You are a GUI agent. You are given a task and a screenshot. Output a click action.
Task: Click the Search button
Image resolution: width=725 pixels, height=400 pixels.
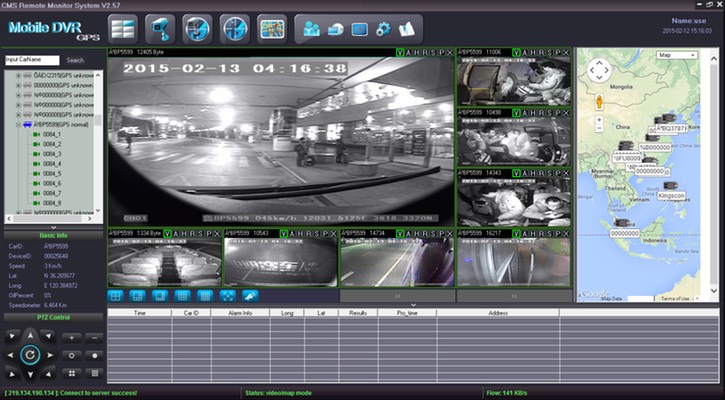[x=75, y=60]
